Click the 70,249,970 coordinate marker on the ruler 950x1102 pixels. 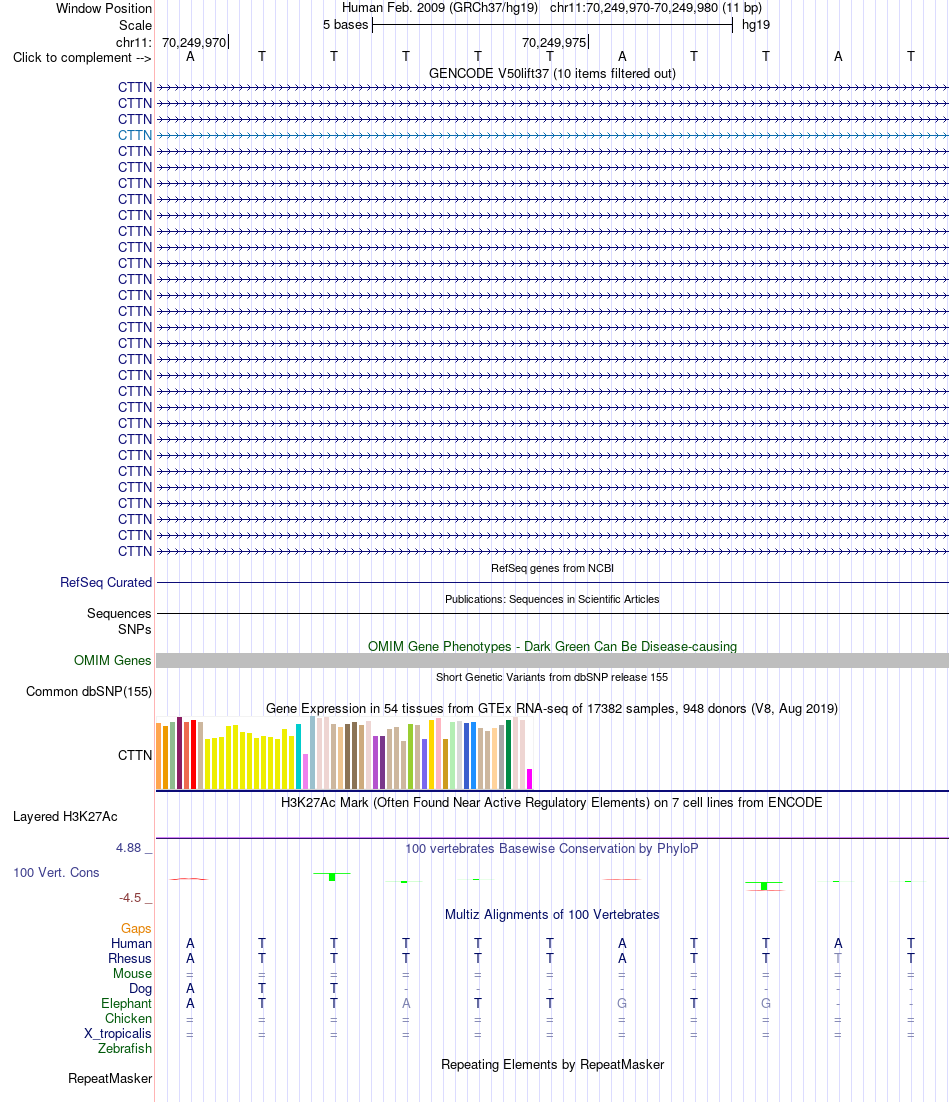194,42
